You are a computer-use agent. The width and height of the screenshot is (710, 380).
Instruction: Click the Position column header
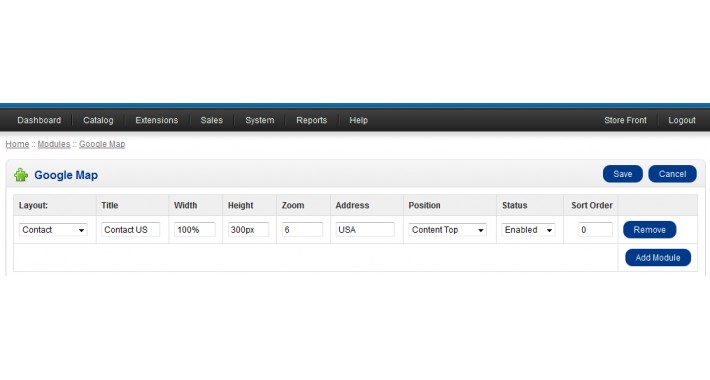click(x=424, y=205)
